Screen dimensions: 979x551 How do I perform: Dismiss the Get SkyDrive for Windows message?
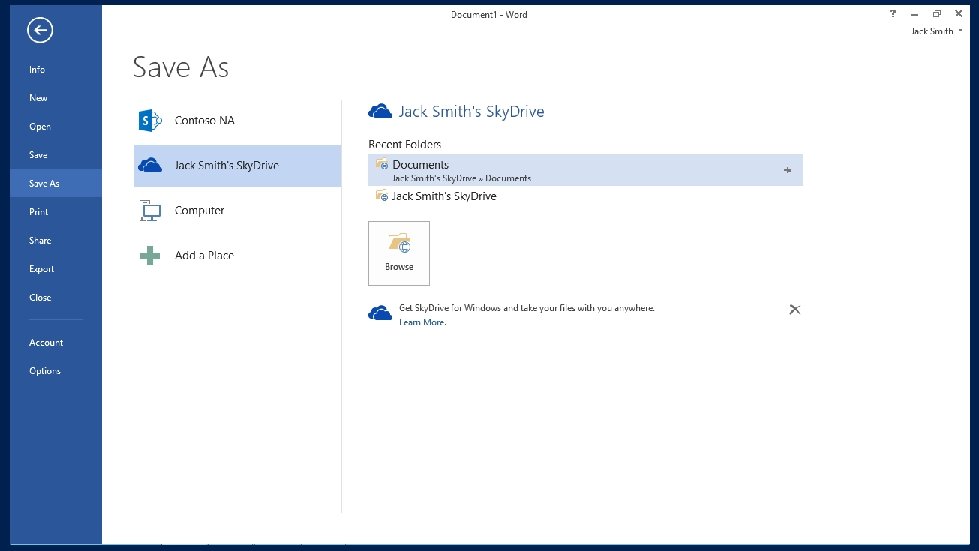point(794,310)
